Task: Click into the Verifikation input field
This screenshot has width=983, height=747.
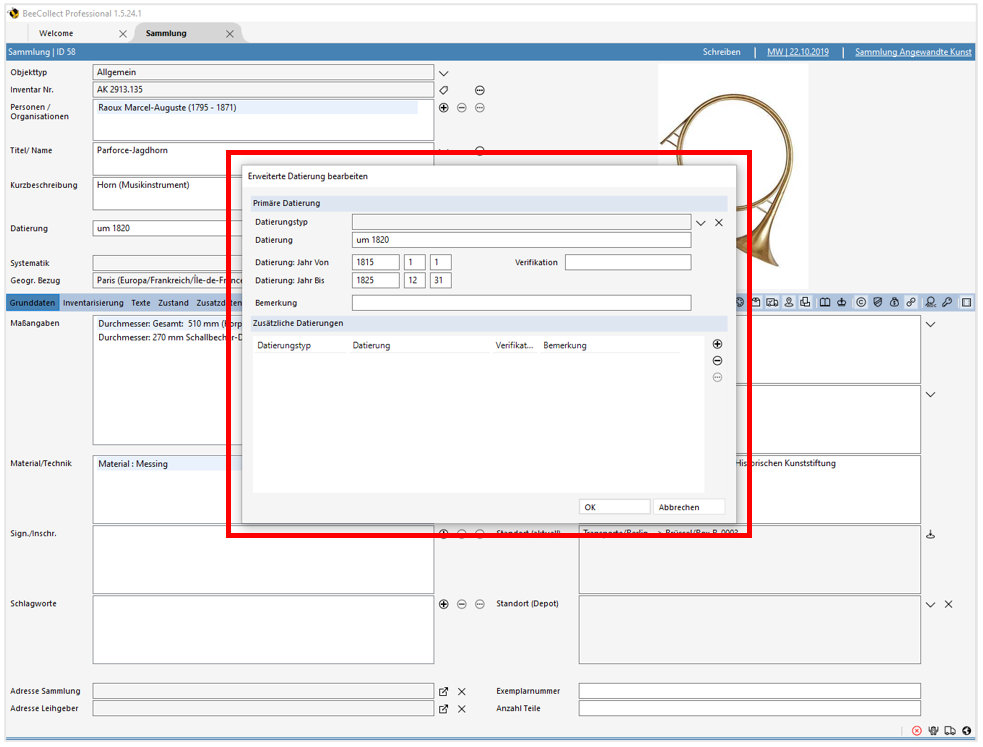Action: [627, 262]
